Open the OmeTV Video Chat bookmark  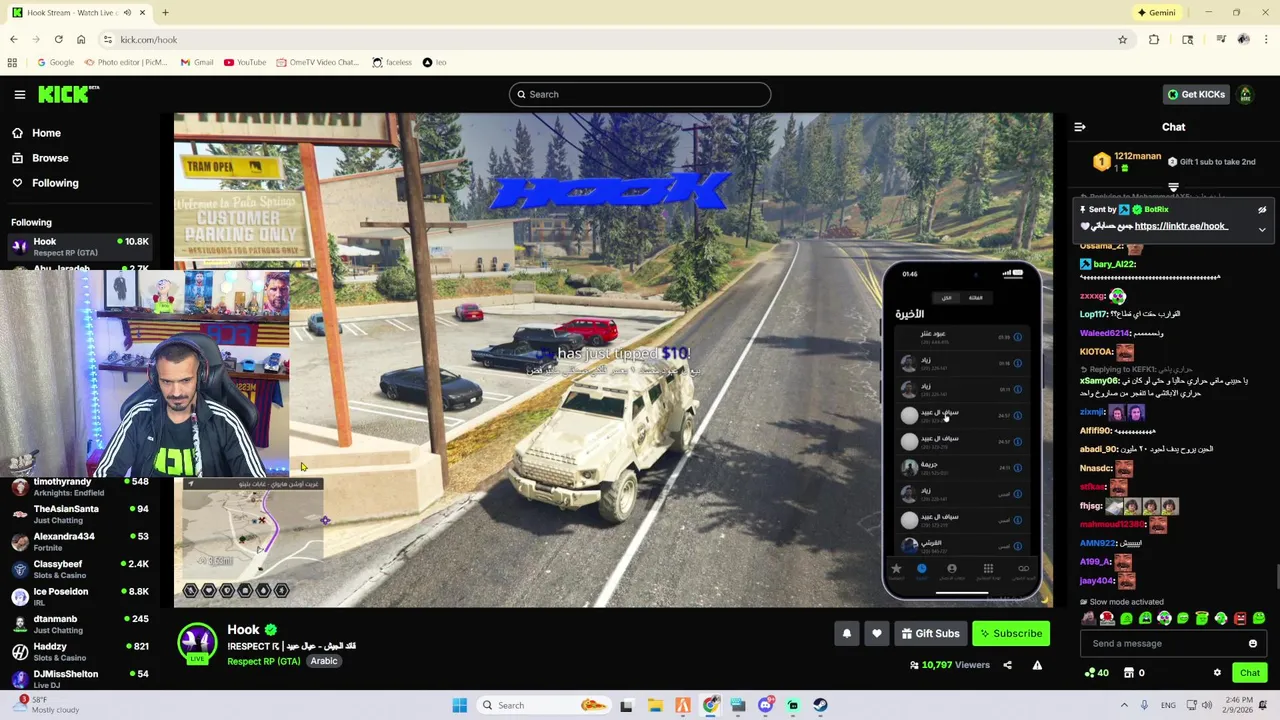coord(317,62)
